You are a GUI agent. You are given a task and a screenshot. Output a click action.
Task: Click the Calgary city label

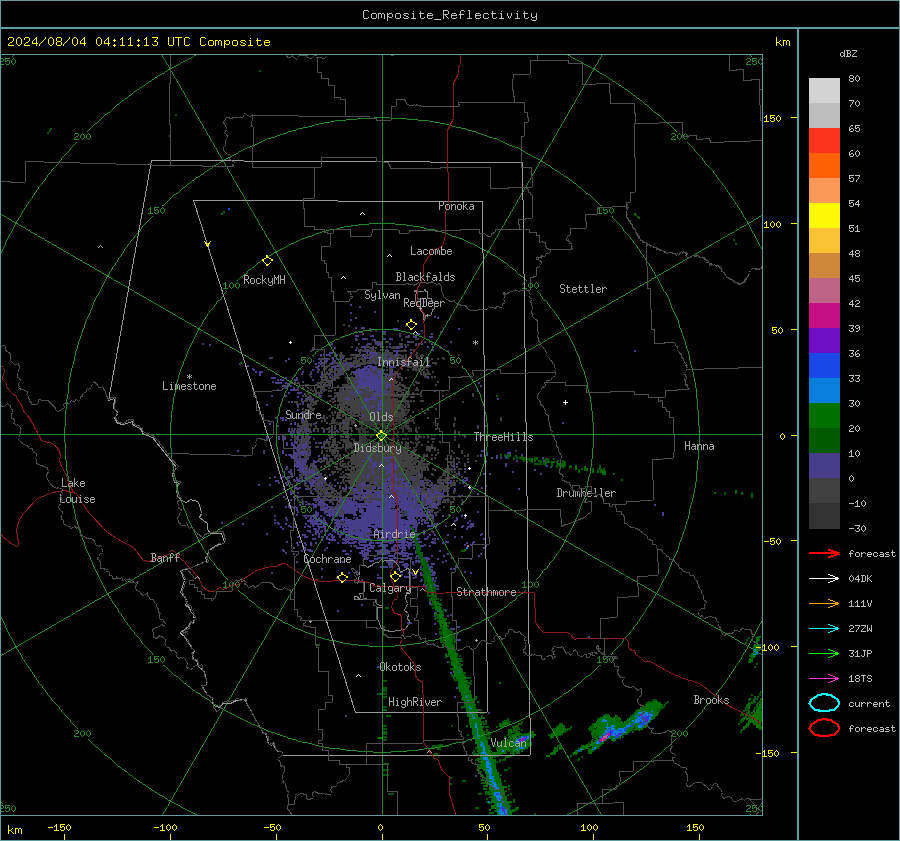click(x=390, y=588)
